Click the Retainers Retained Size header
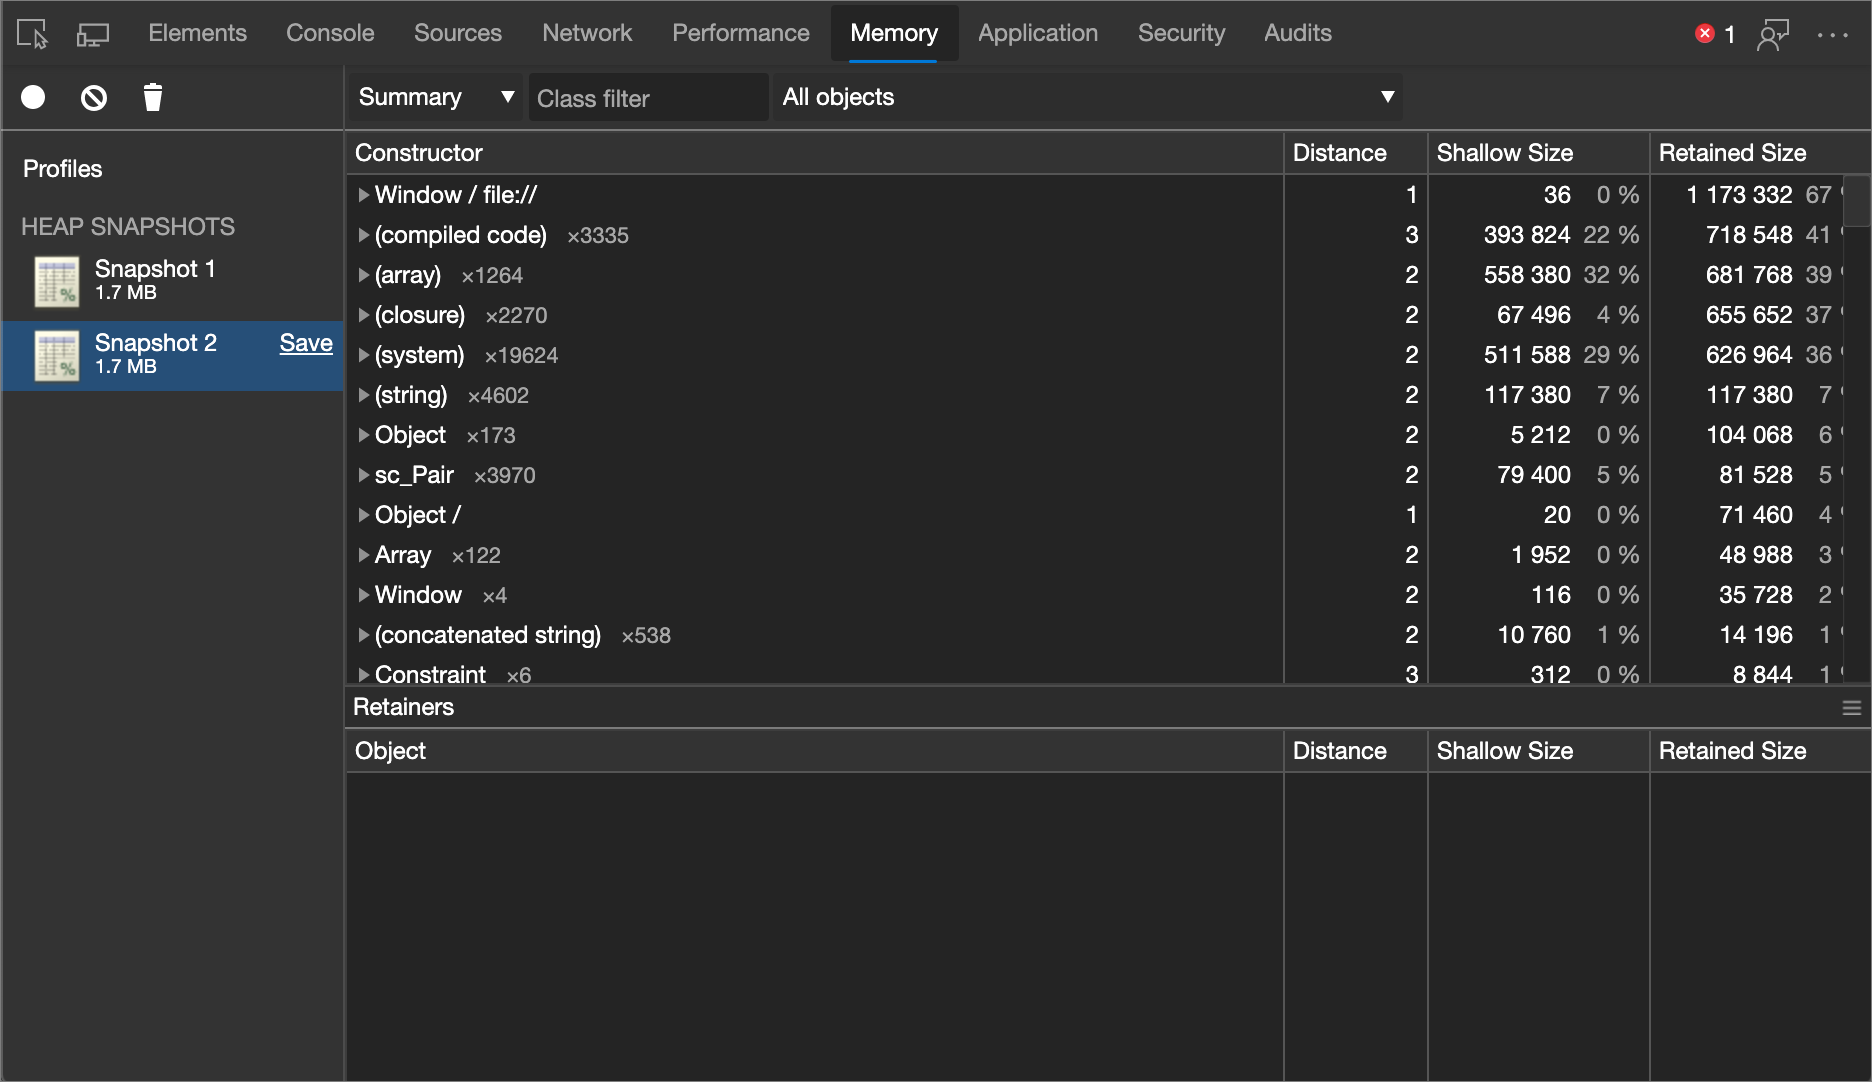The width and height of the screenshot is (1872, 1082). (x=1759, y=751)
